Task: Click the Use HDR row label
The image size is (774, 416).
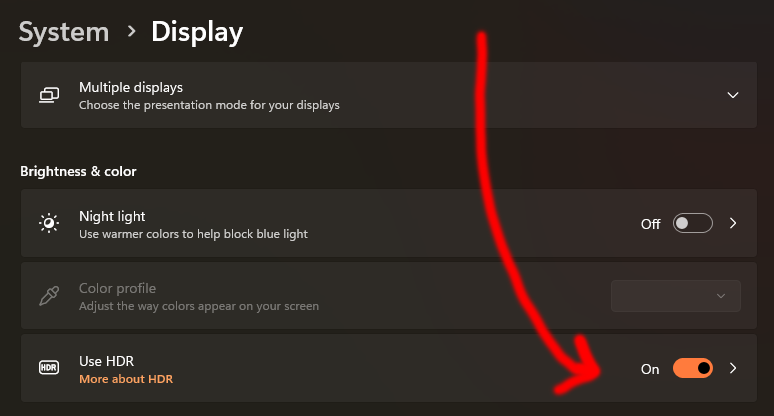Action: [106, 361]
